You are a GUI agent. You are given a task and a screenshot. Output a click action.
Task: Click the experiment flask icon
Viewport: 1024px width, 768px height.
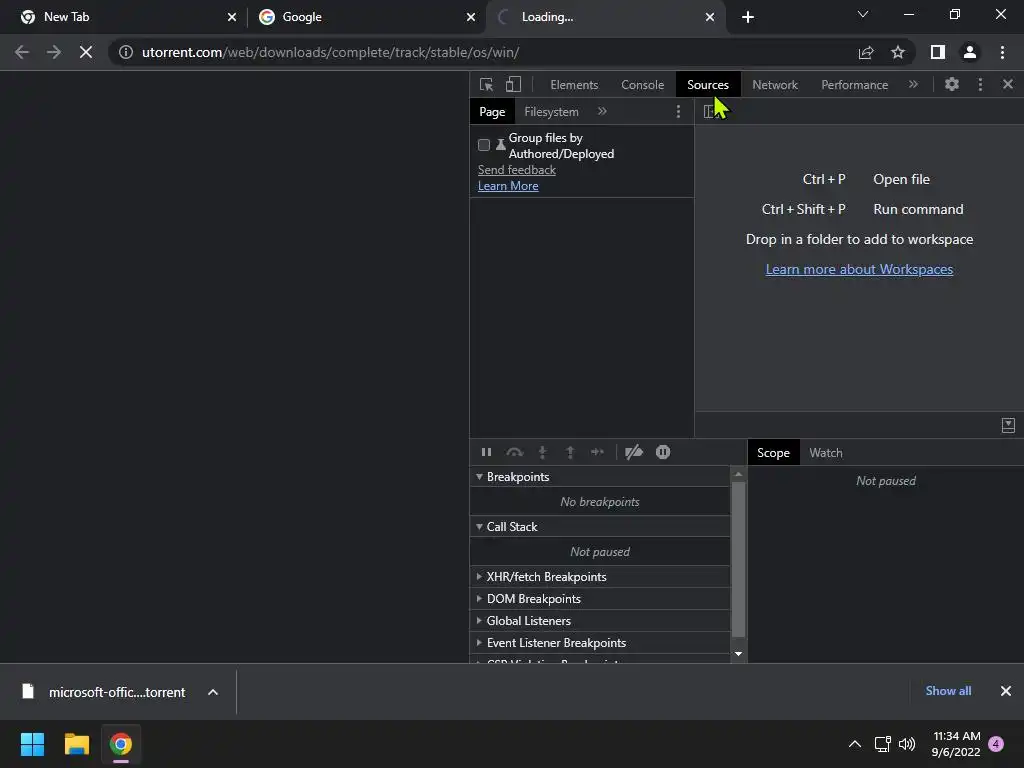(x=500, y=145)
